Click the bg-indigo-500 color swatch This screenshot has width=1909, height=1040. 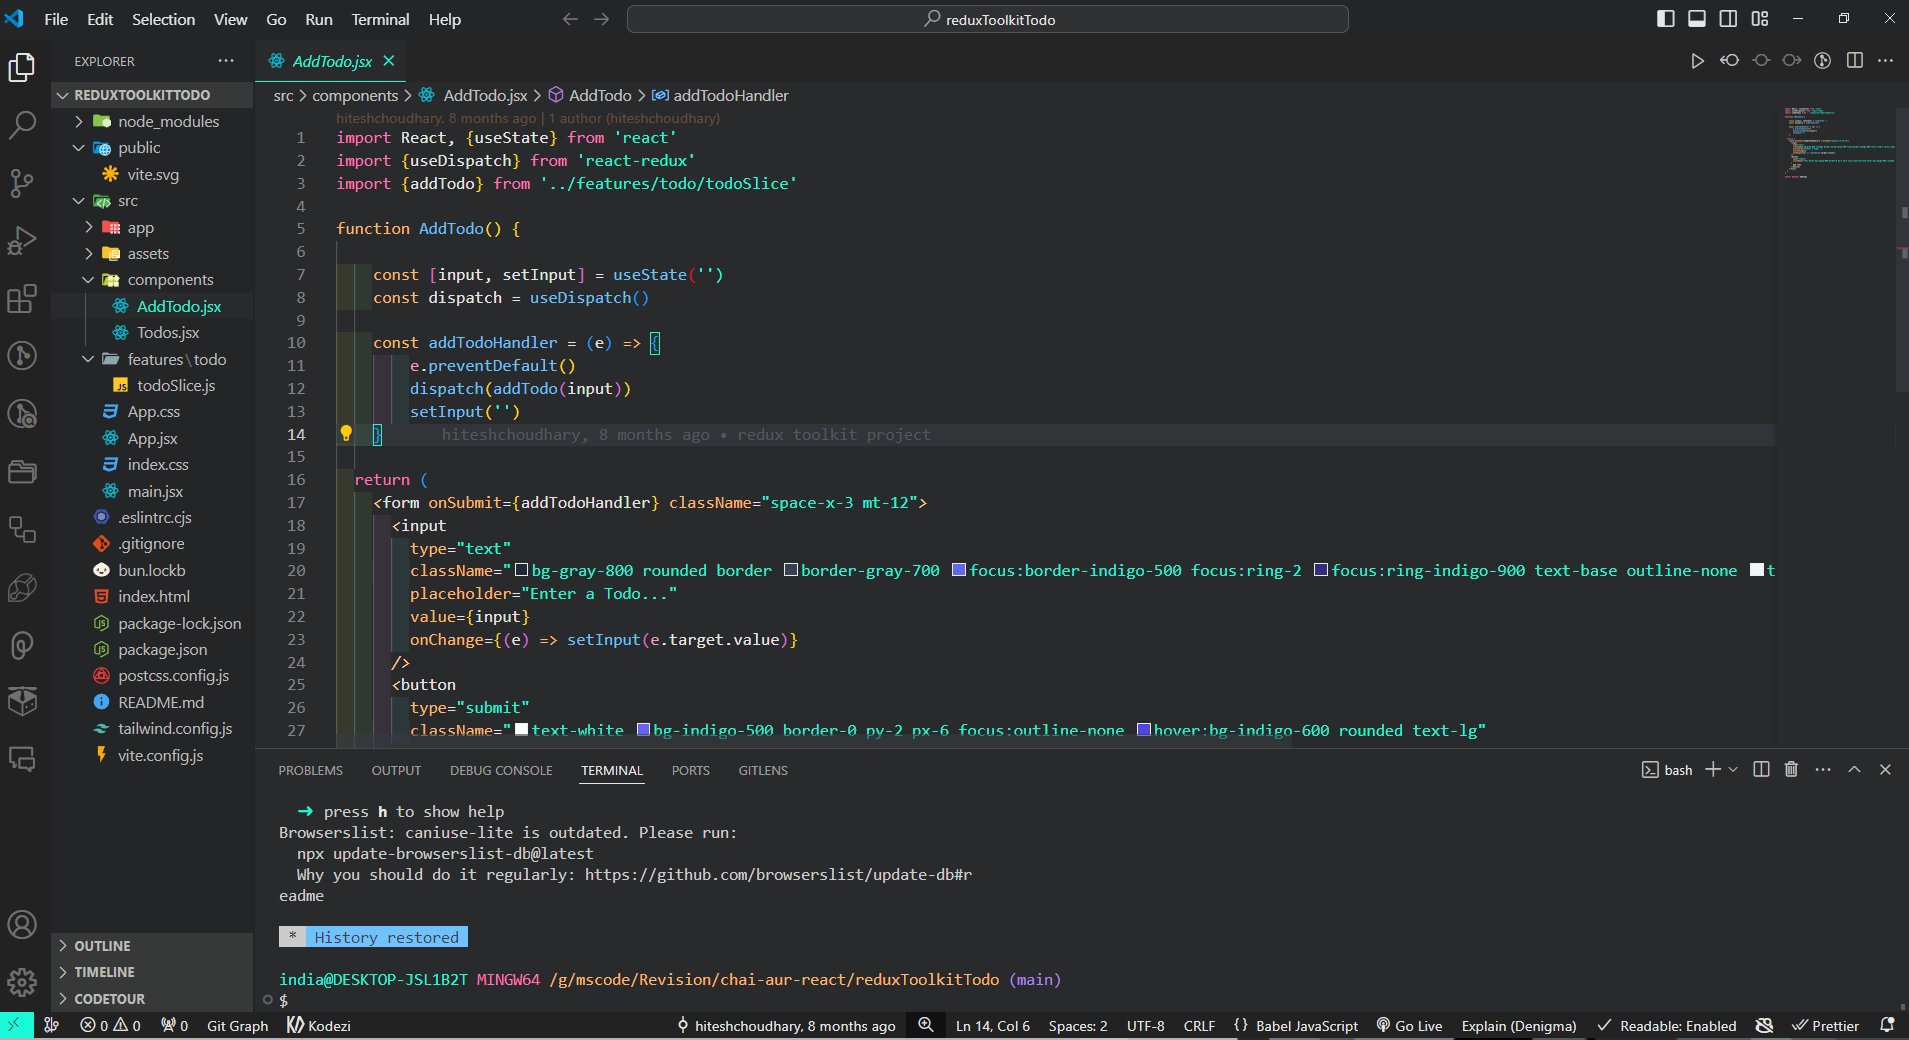click(644, 730)
